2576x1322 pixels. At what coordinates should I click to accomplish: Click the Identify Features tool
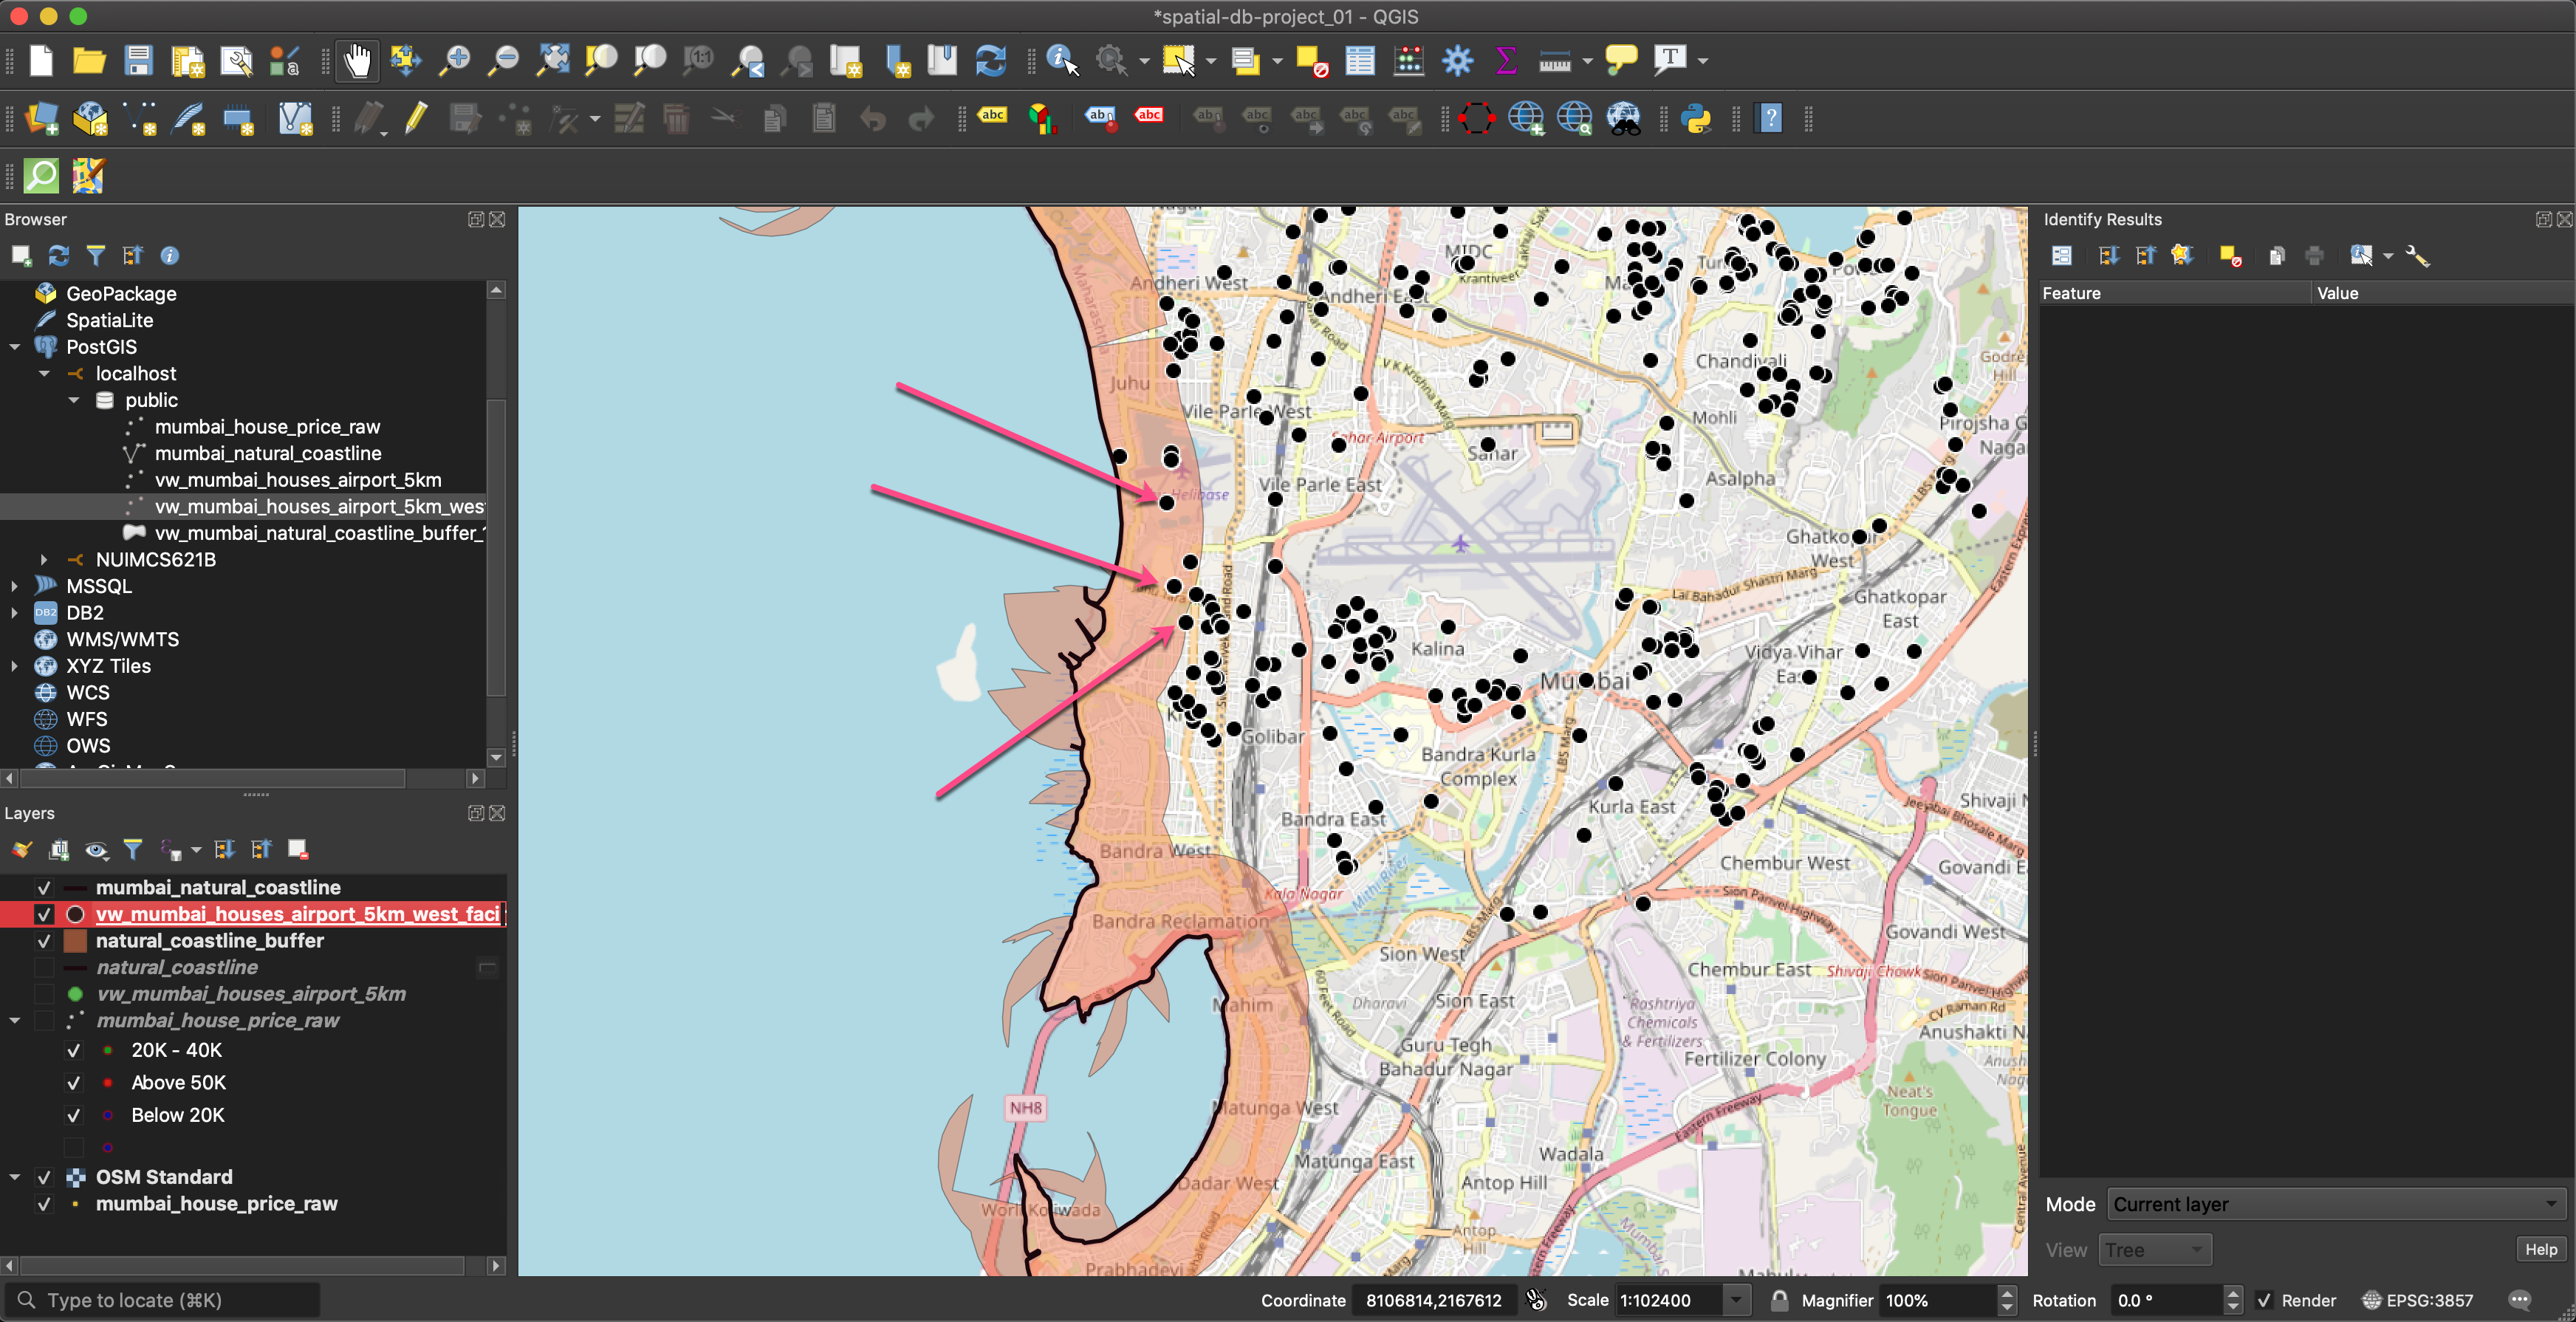click(x=1061, y=61)
